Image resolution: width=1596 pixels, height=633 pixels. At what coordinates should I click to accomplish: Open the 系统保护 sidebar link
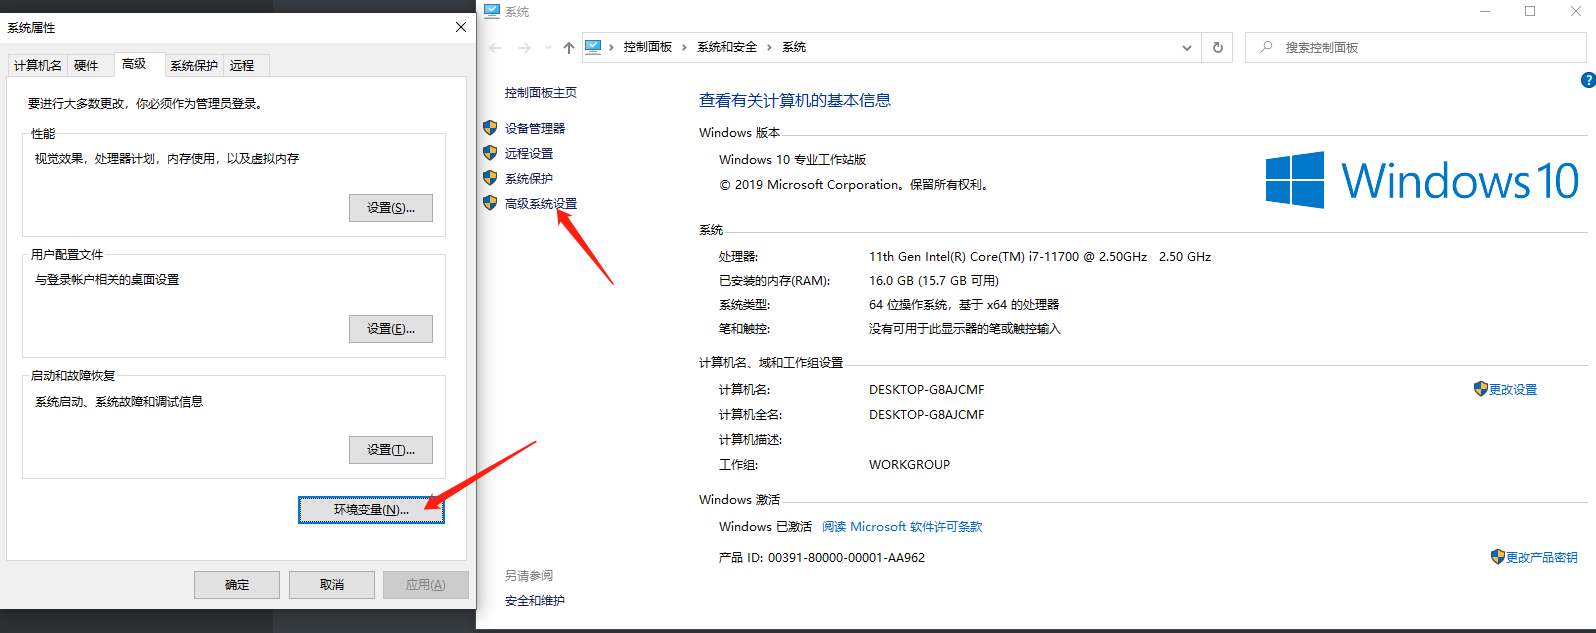(529, 178)
